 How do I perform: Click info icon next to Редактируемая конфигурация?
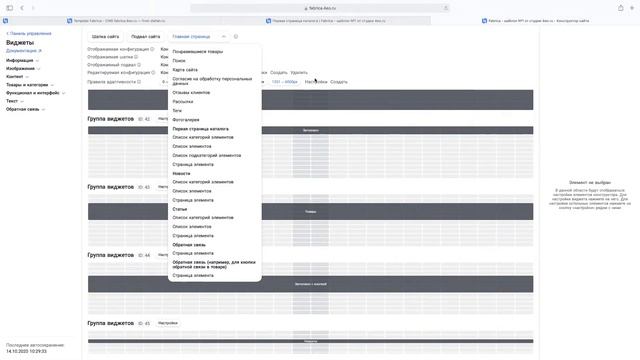[153, 72]
